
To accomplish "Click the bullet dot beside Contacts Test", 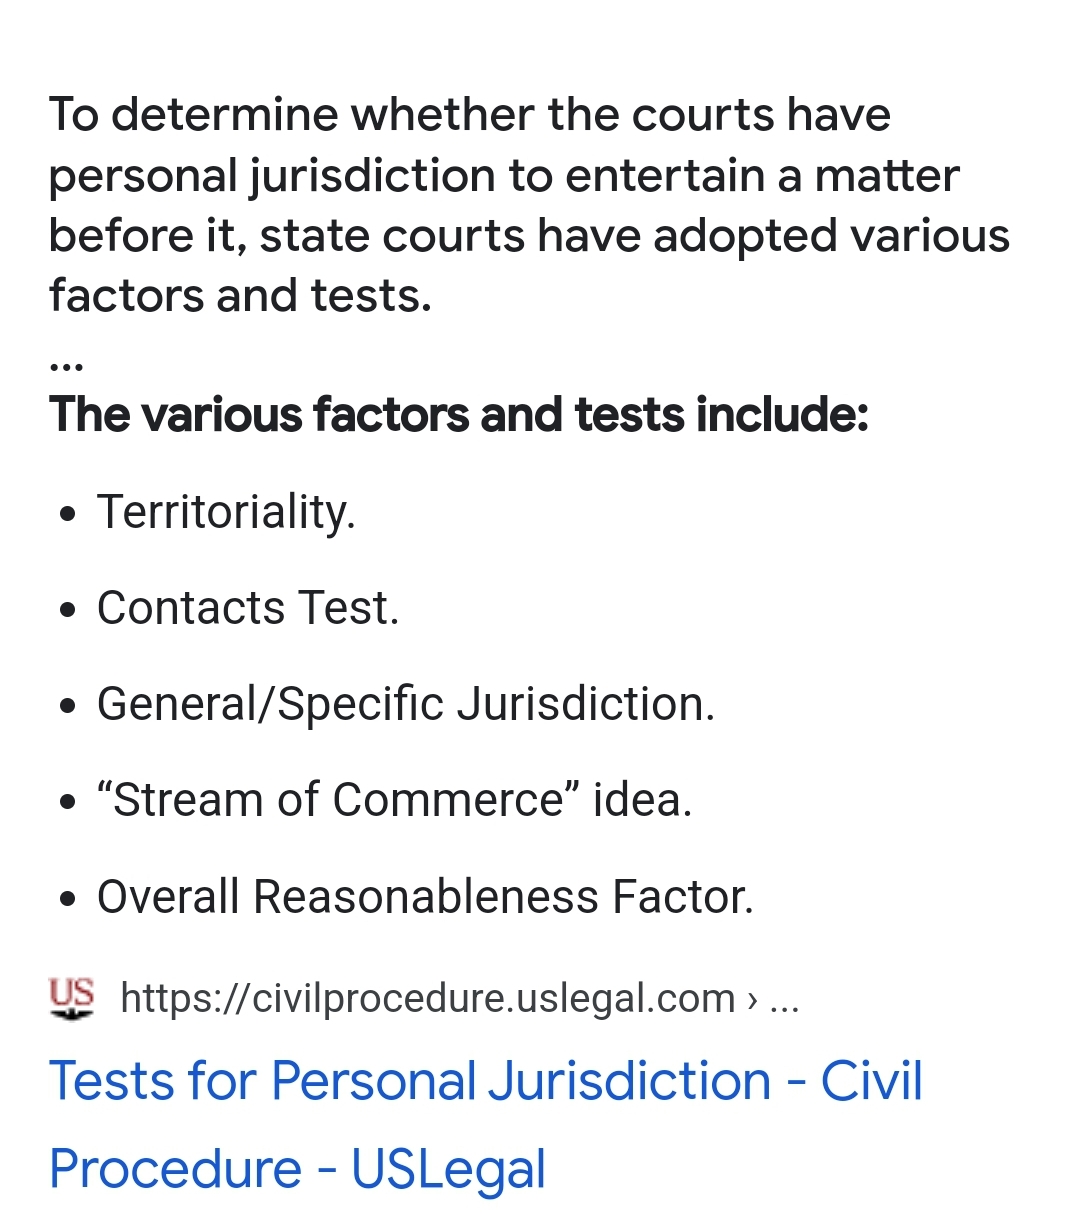I will tap(68, 611).
